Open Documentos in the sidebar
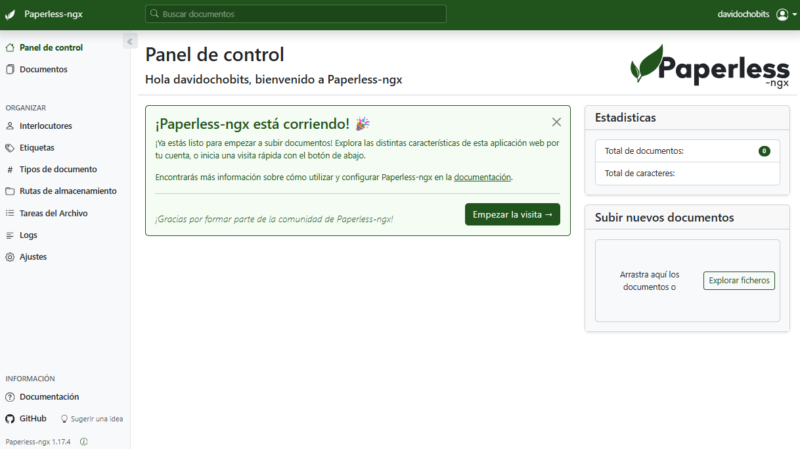 click(x=43, y=70)
